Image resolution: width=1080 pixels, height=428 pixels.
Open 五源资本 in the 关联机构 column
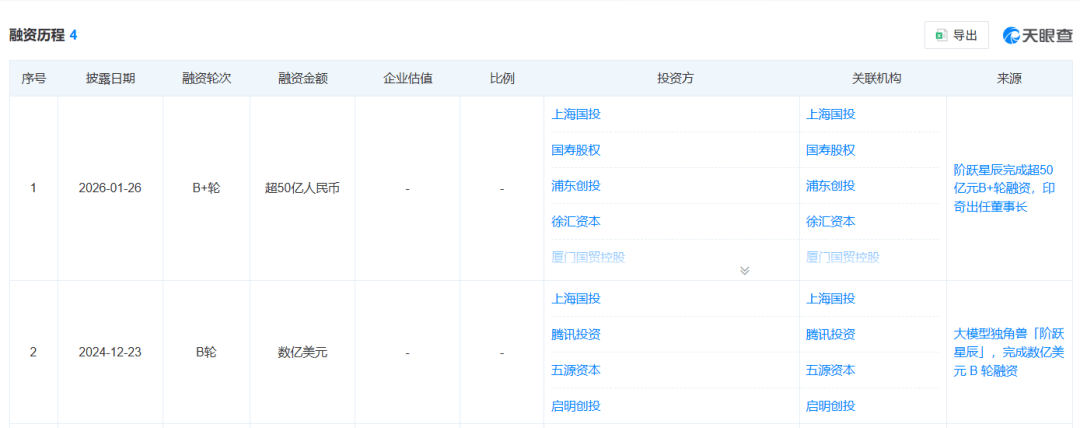[x=831, y=370]
